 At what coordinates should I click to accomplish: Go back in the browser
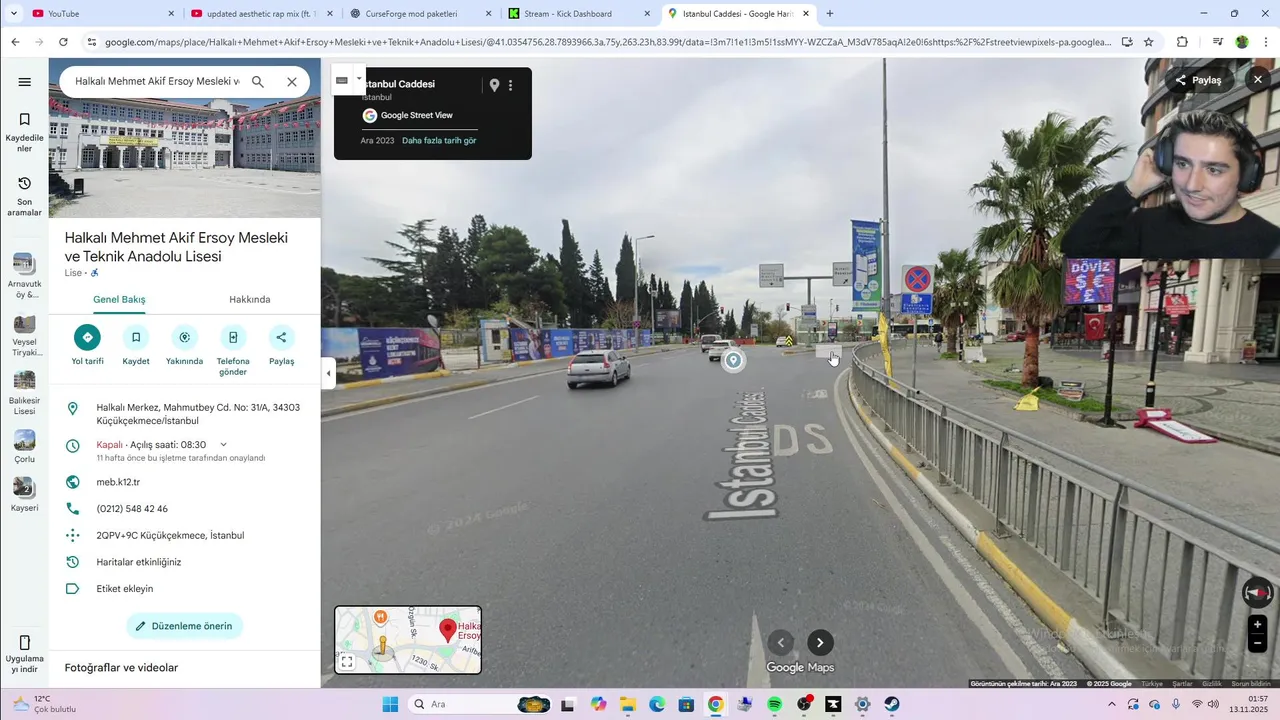(15, 42)
